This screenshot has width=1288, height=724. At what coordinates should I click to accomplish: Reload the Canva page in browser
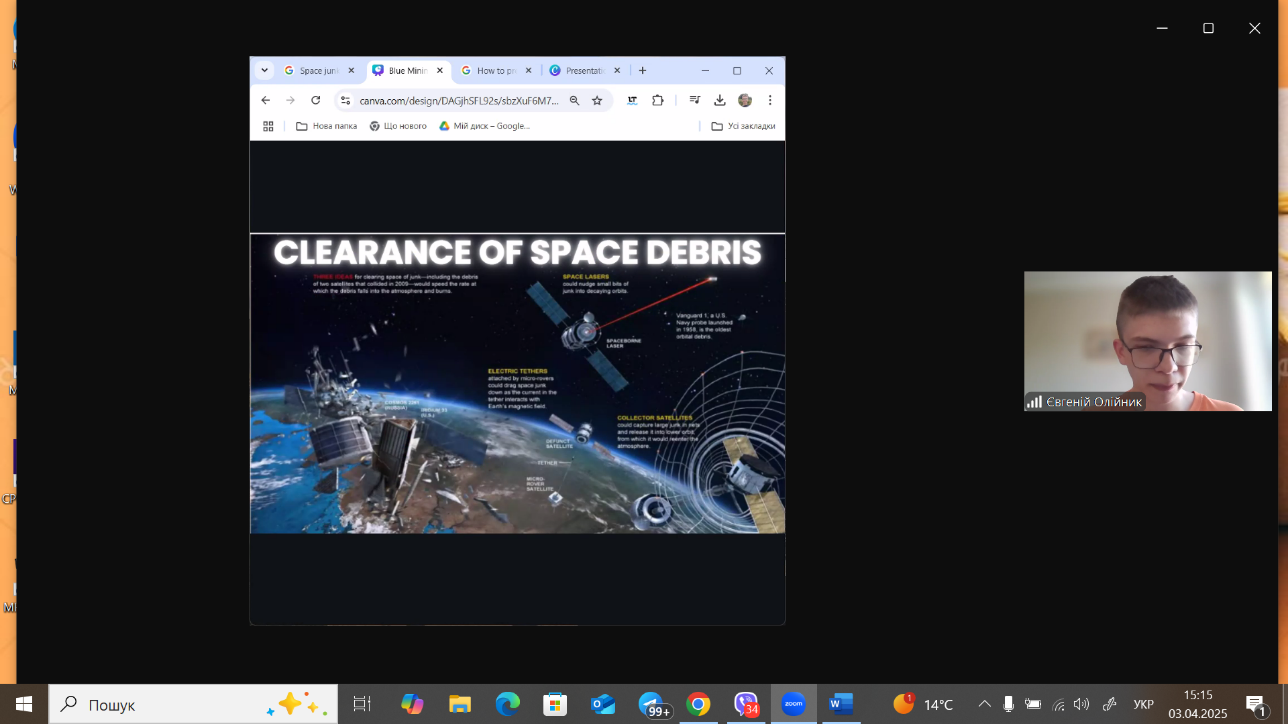(316, 100)
